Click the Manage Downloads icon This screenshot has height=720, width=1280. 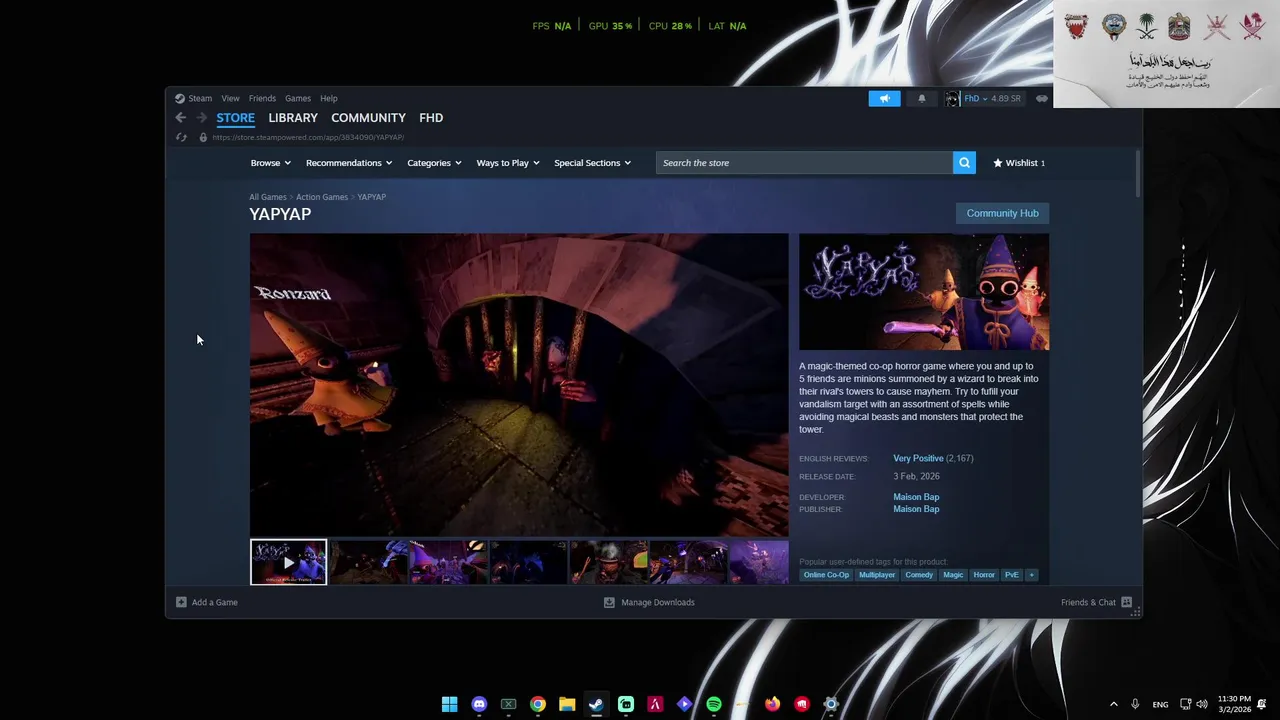pyautogui.click(x=609, y=602)
